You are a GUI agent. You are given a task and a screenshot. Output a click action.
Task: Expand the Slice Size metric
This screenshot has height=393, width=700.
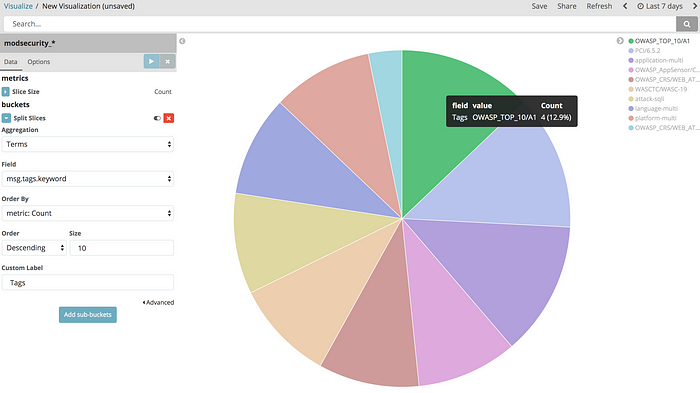click(5, 92)
